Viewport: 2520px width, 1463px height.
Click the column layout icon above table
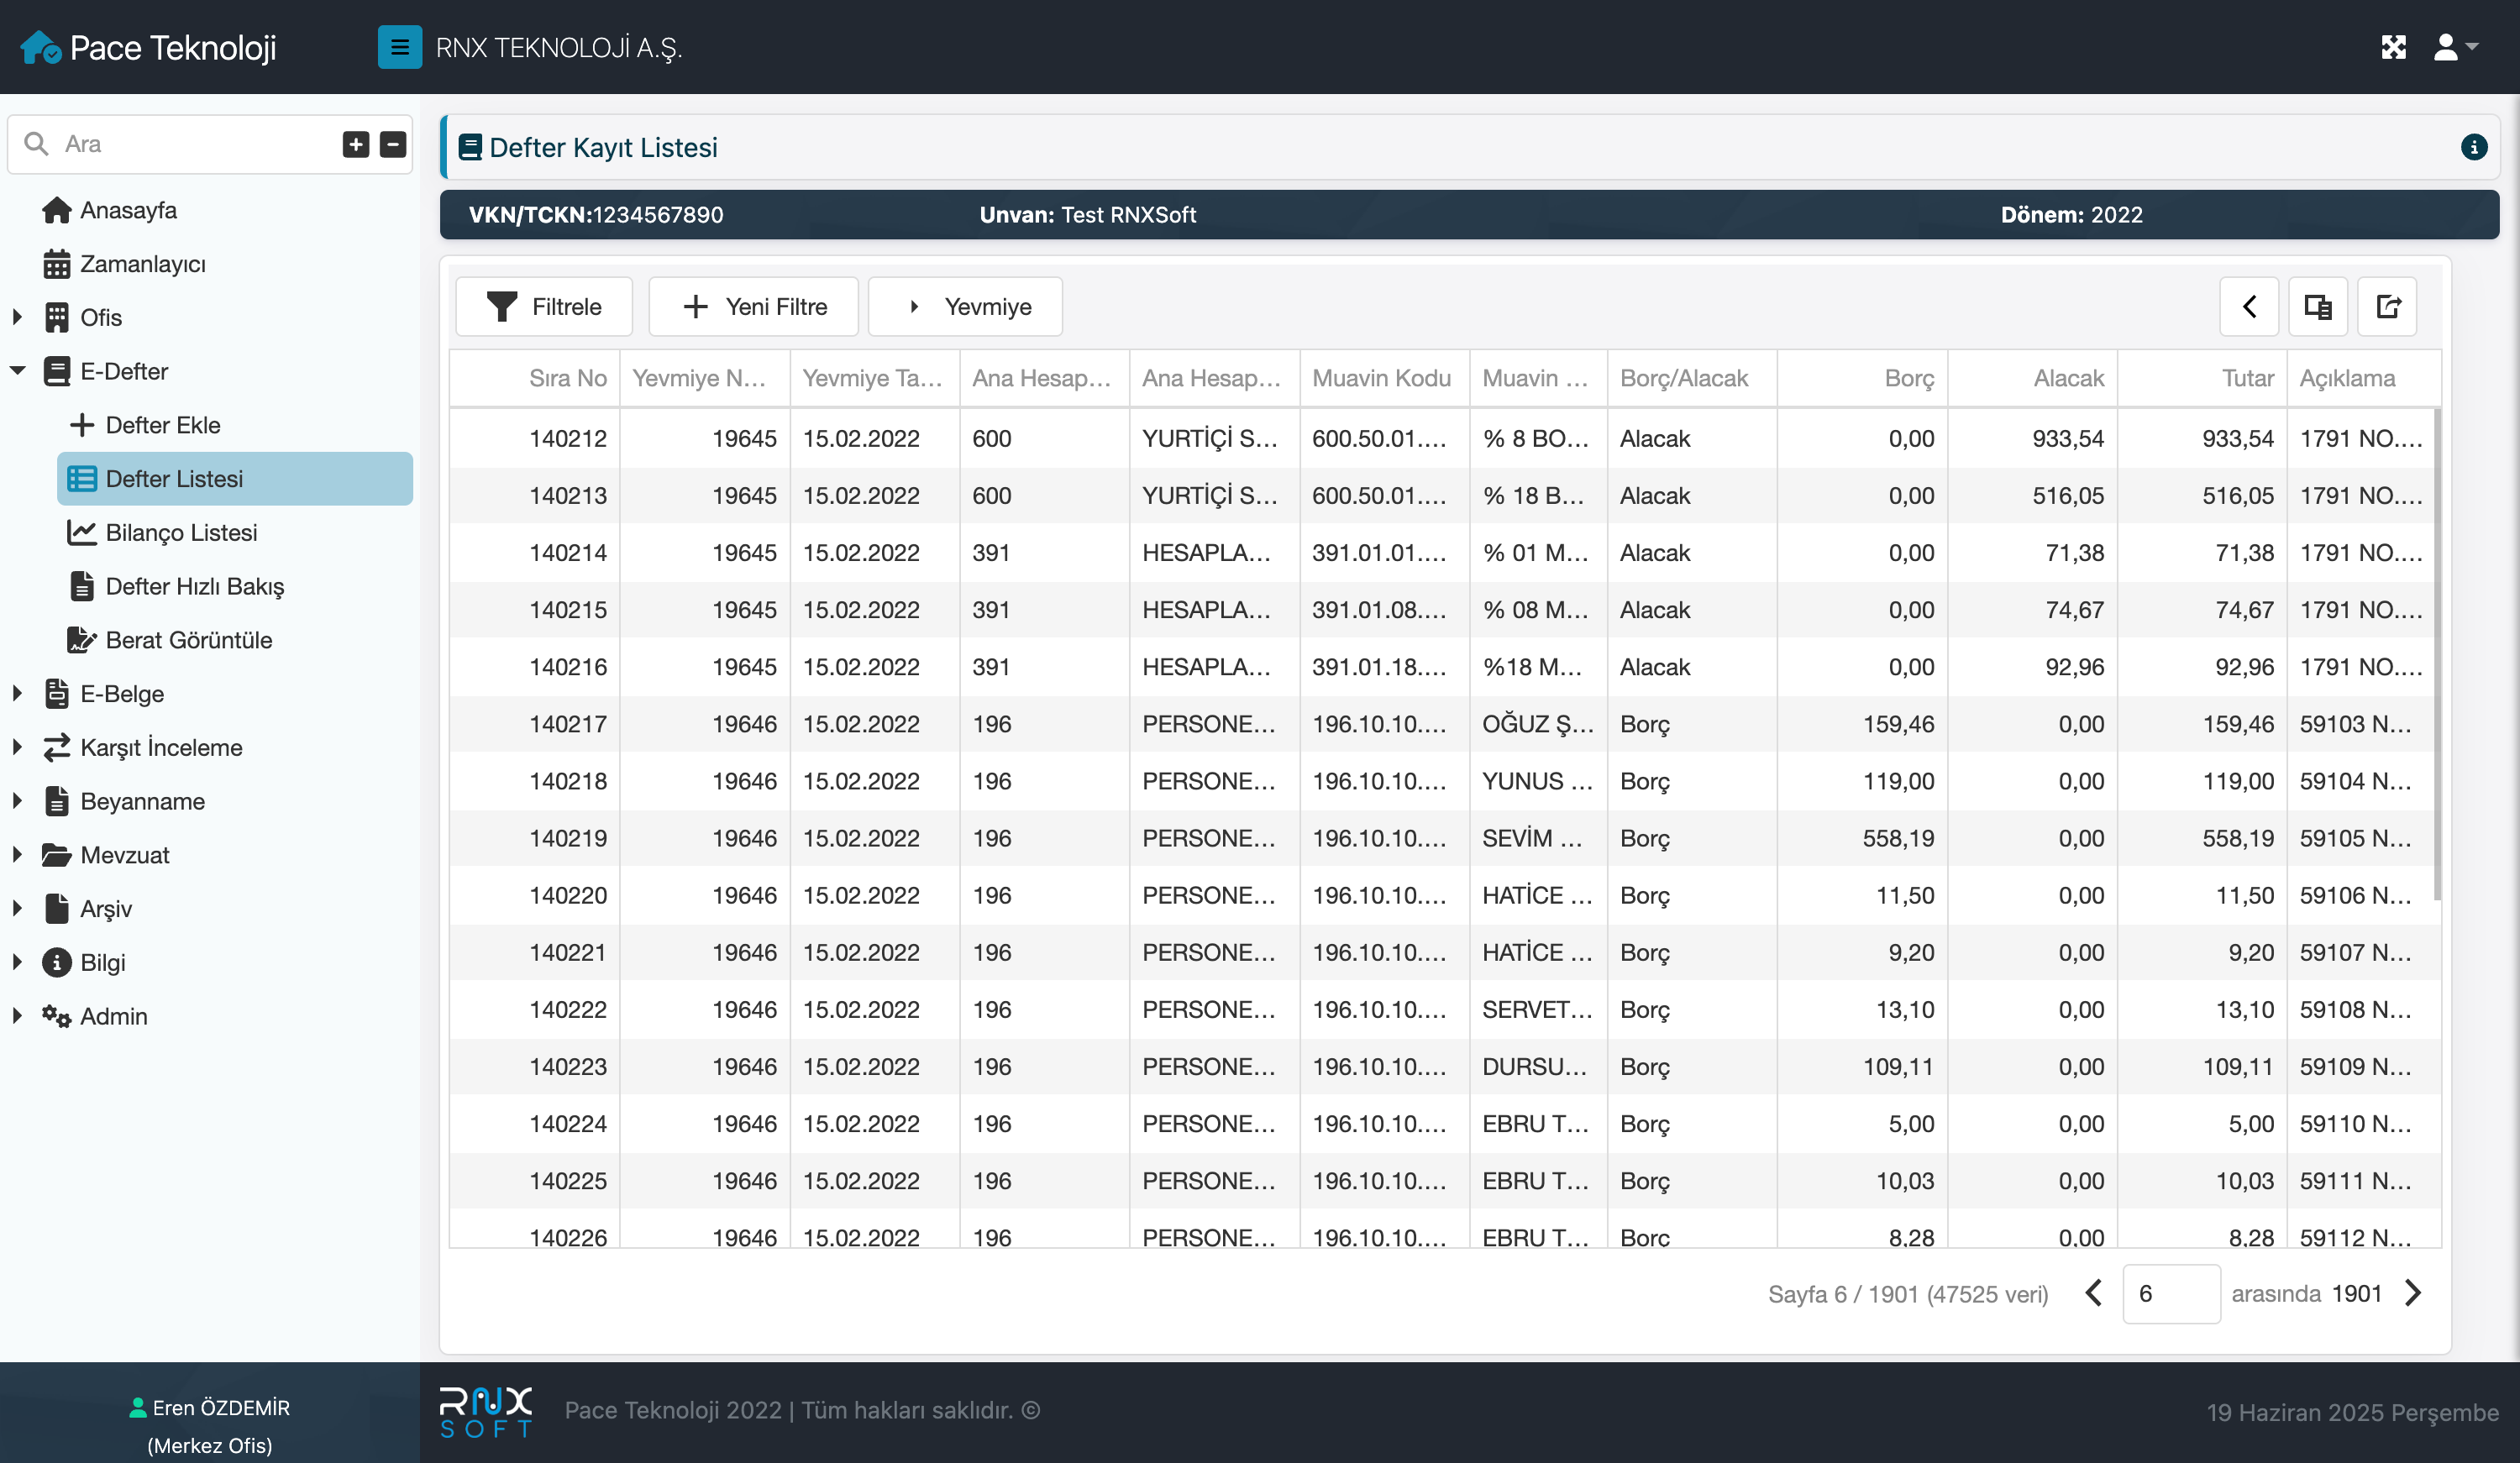click(x=2317, y=306)
